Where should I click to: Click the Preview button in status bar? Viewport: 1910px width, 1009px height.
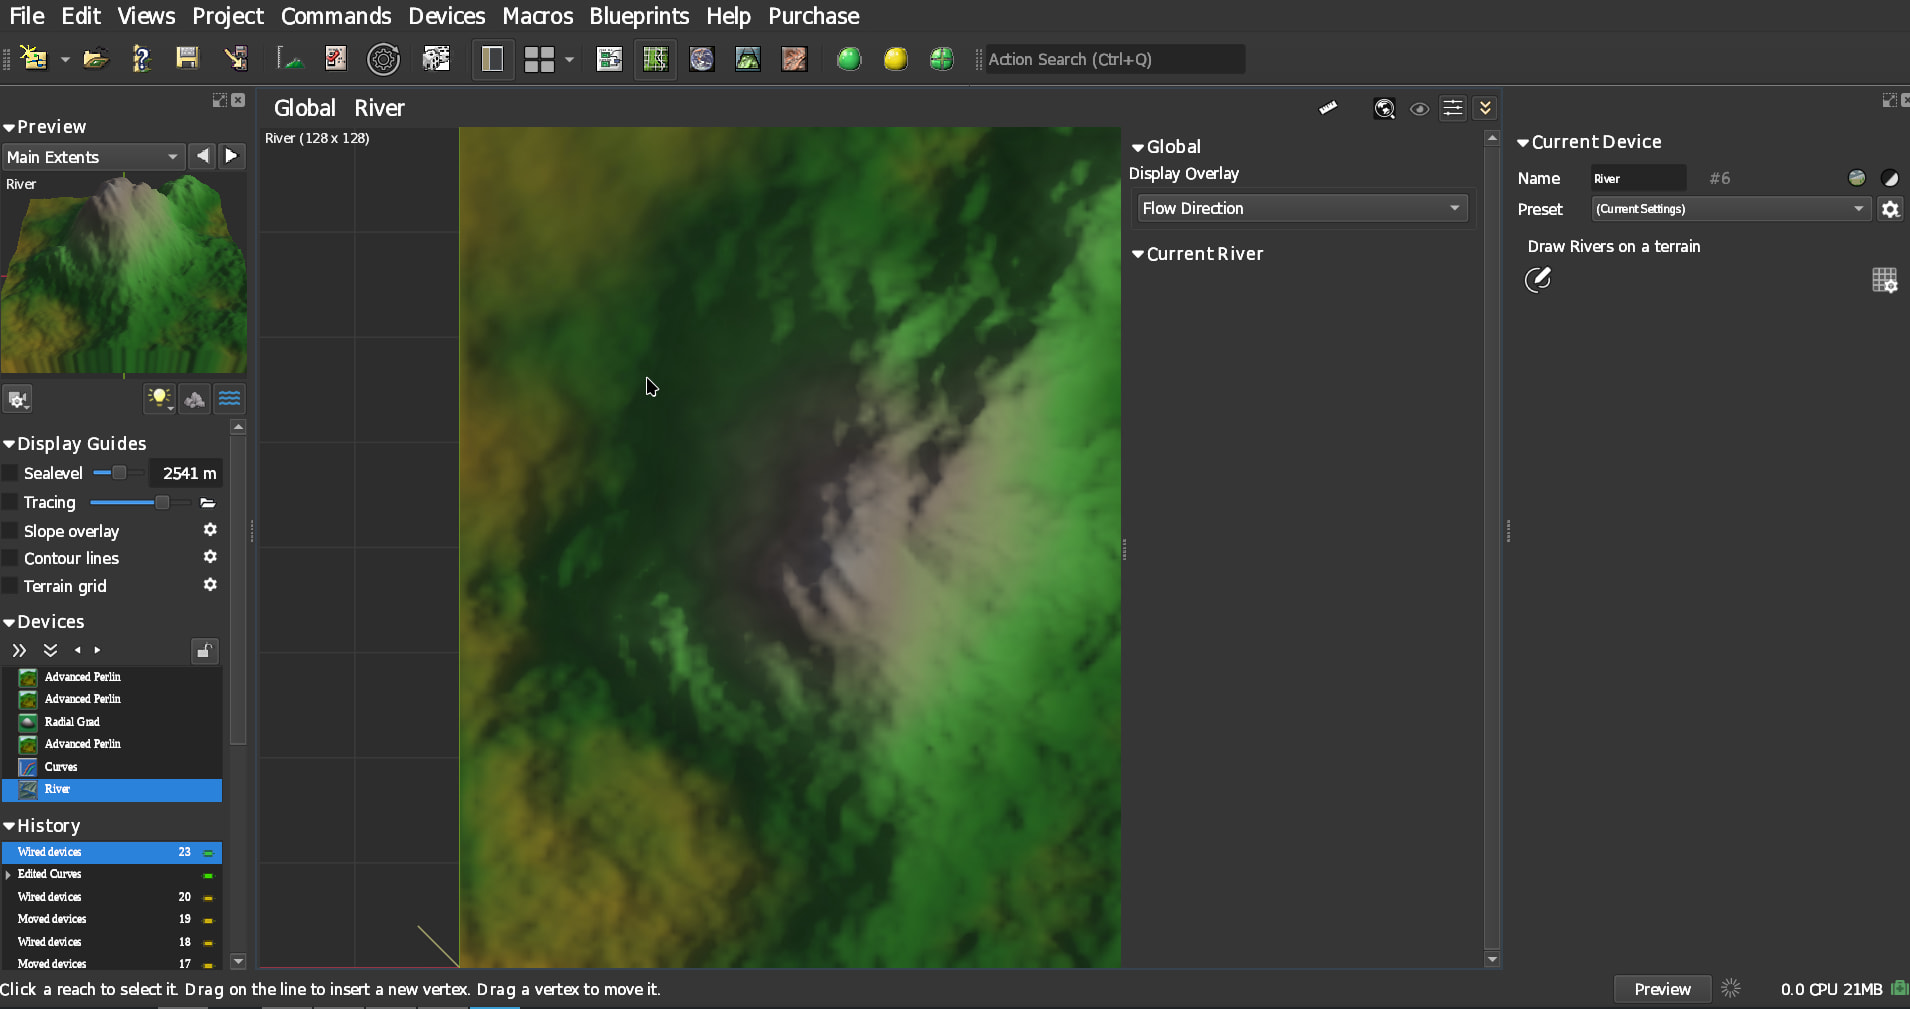point(1662,989)
